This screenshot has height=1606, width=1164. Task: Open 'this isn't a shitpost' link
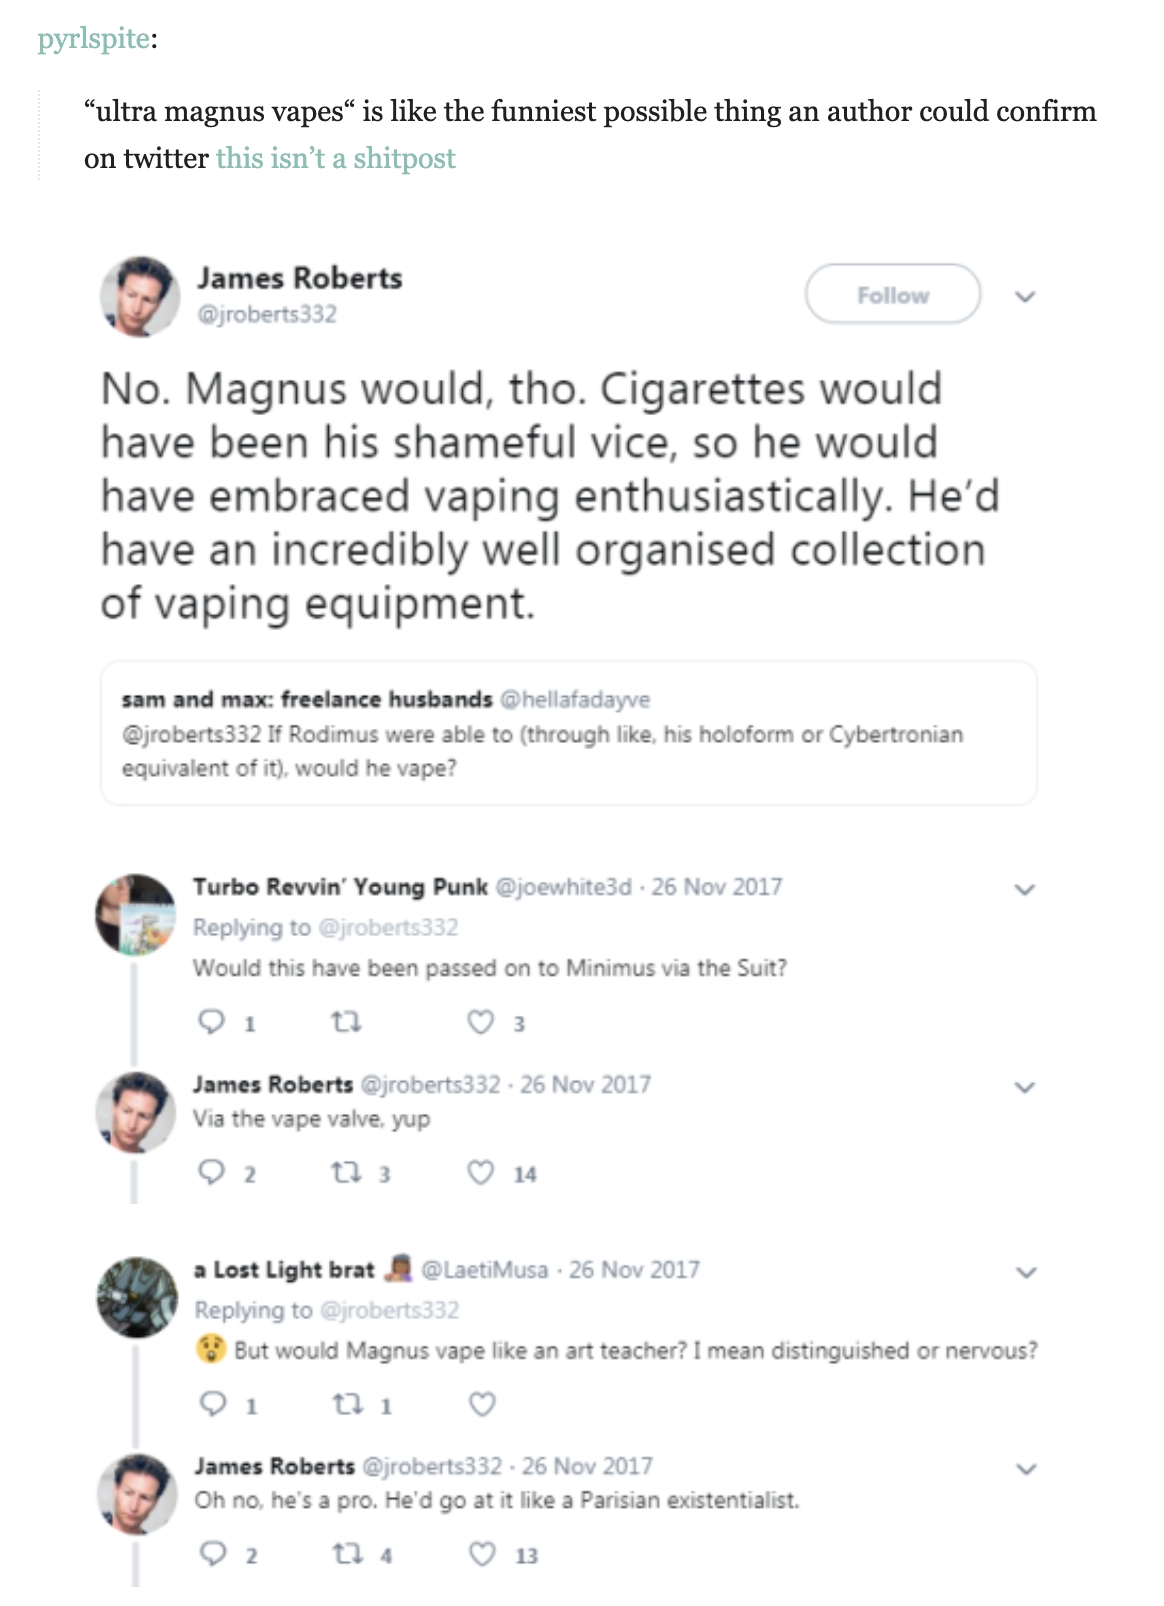click(335, 158)
